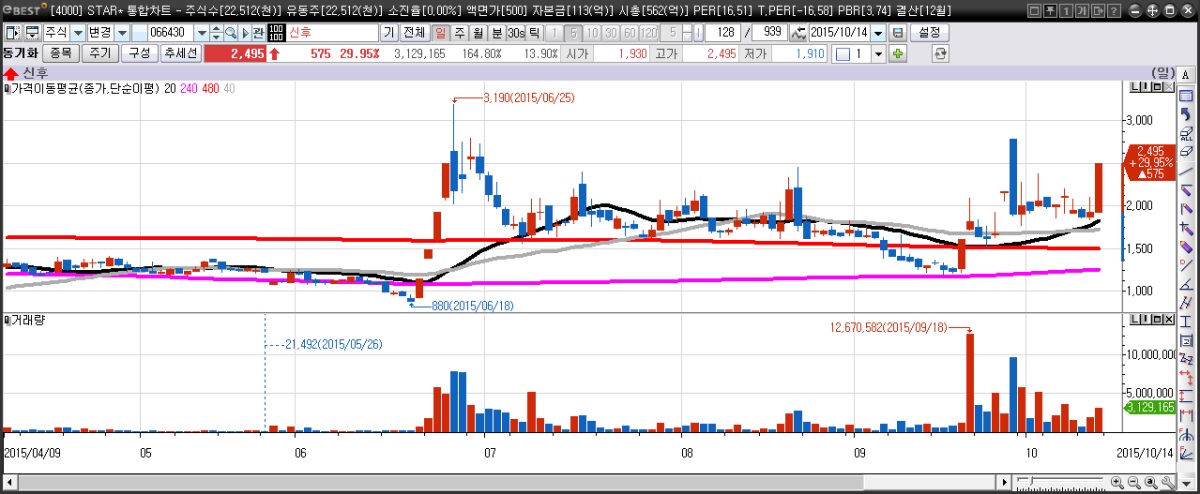Image resolution: width=1200 pixels, height=494 pixels.
Task: Toggle the 전체 view button
Action: tap(414, 32)
